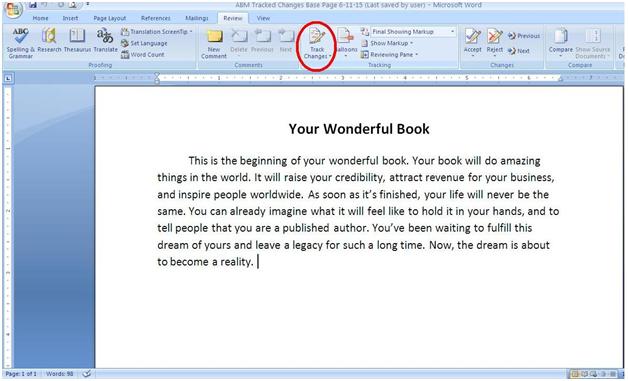Screen dimensions: 628x381
Task: Click the Accept change icon
Action: coord(473,36)
